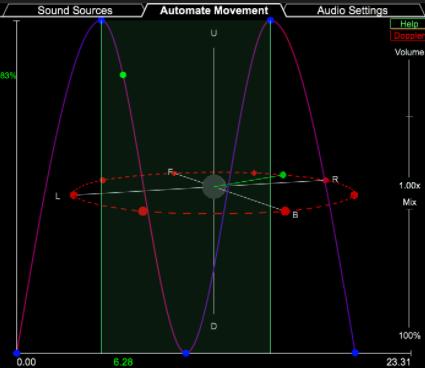Click the red orbit node at F

174,173
